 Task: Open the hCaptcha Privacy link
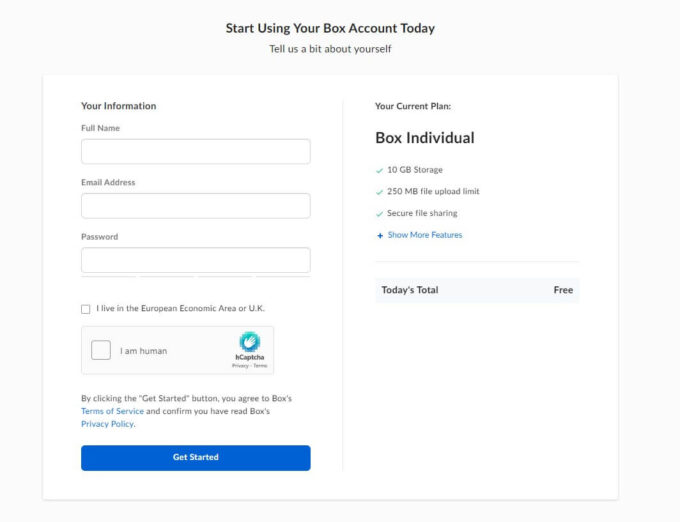[240, 366]
